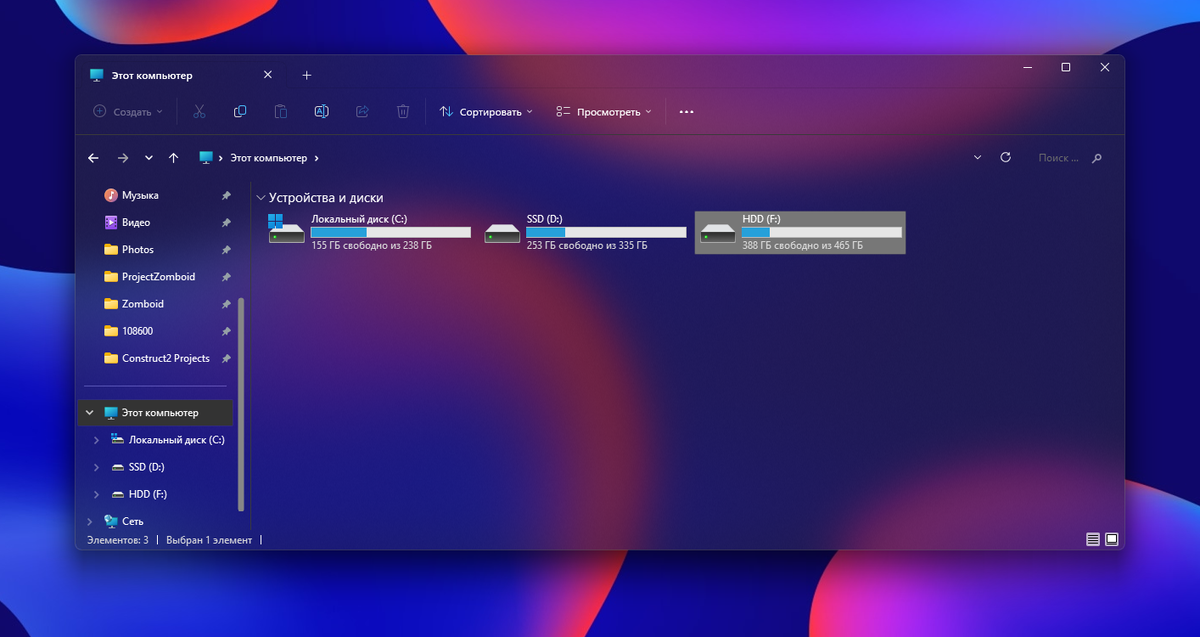This screenshot has width=1200, height=637.
Task: Open a new tab with plus button
Action: (307, 75)
